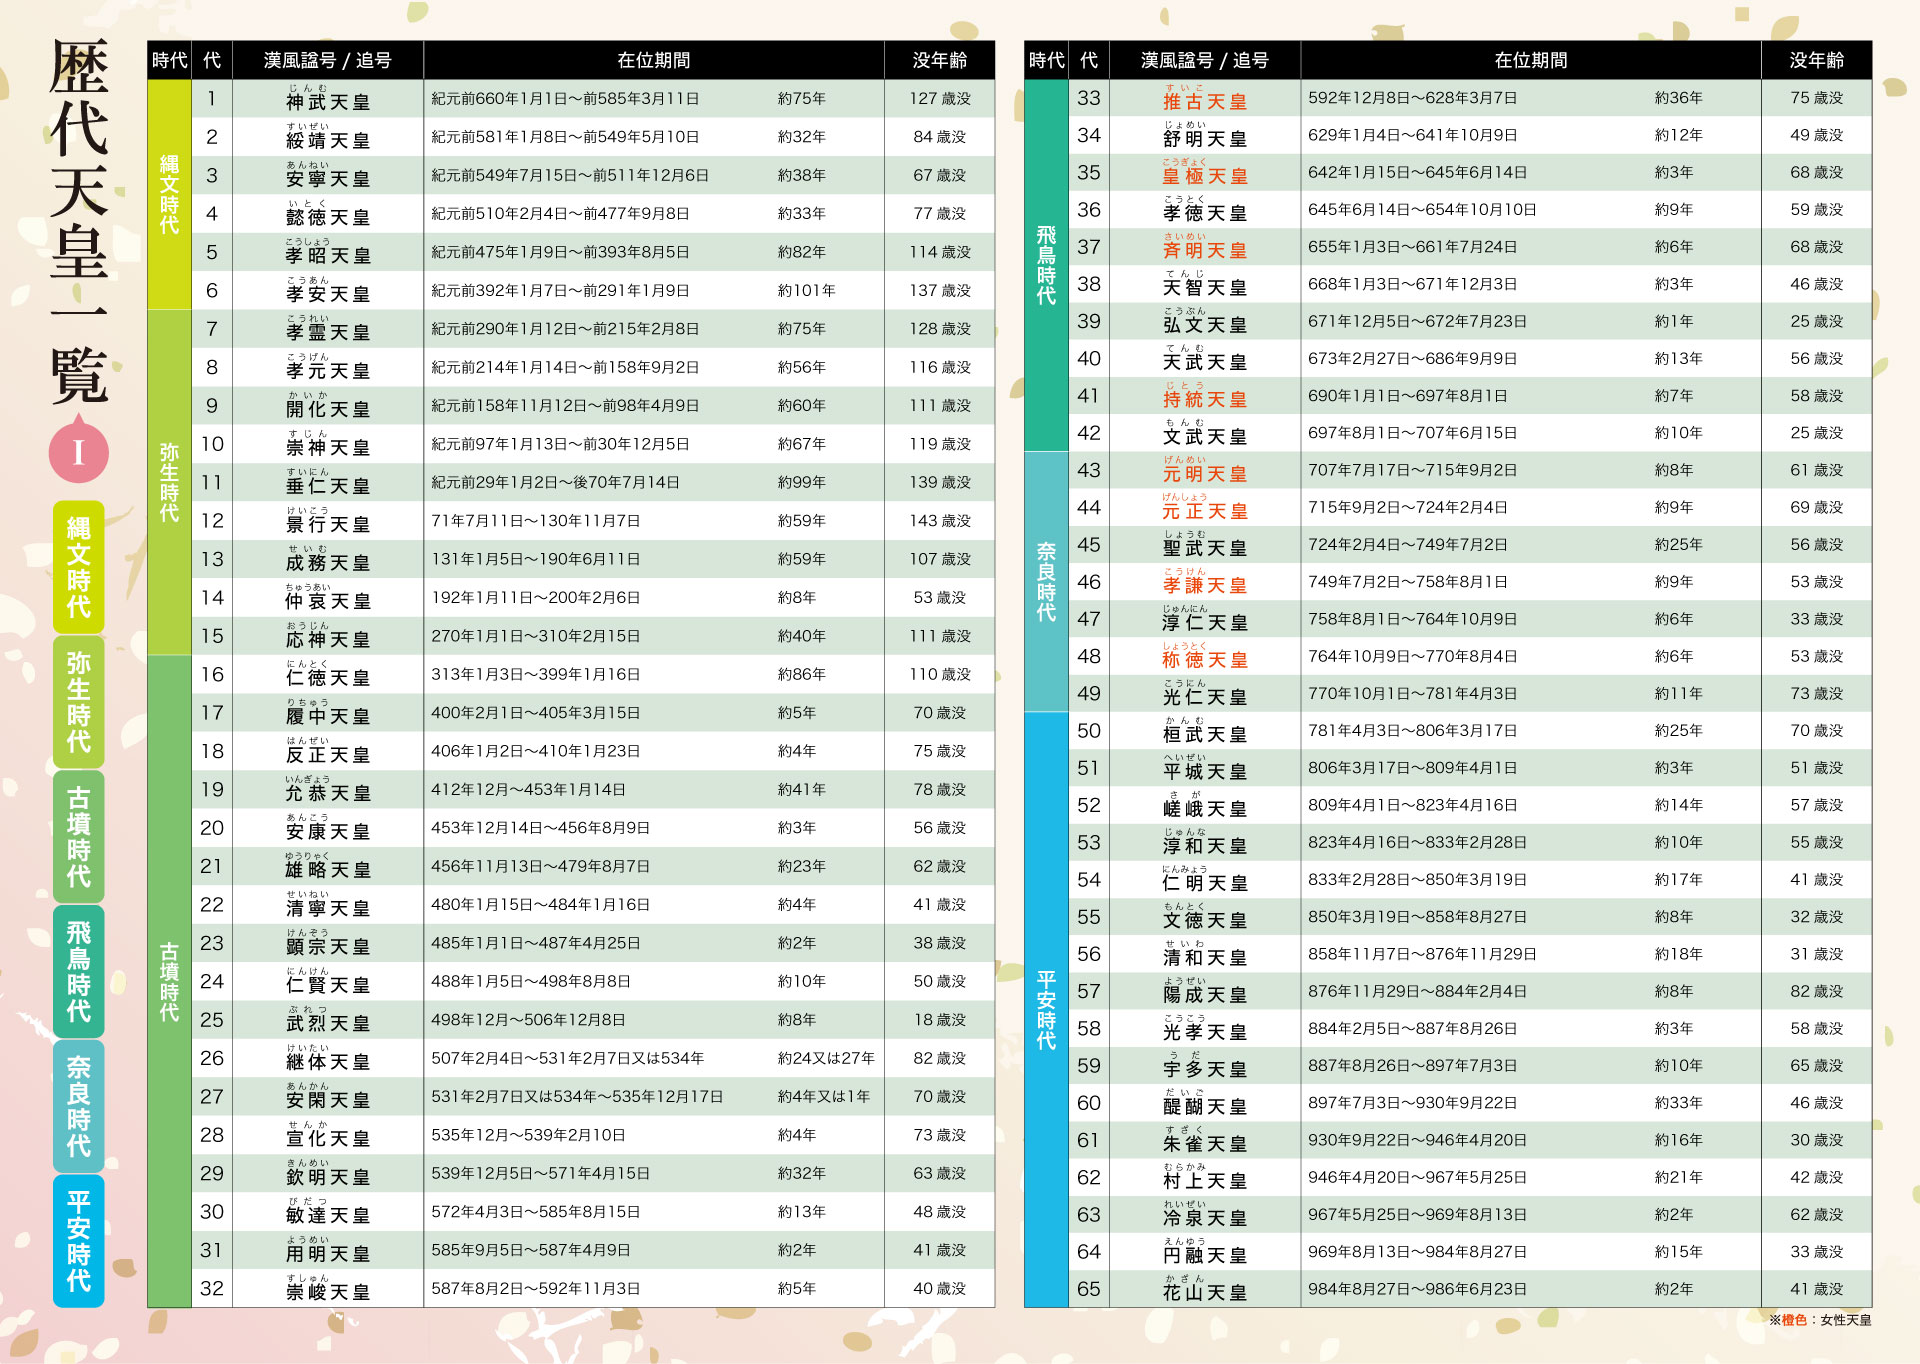This screenshot has width=1920, height=1364.
Task: Click the vertical 古墳時代 era cell in the left table
Action: [x=169, y=981]
